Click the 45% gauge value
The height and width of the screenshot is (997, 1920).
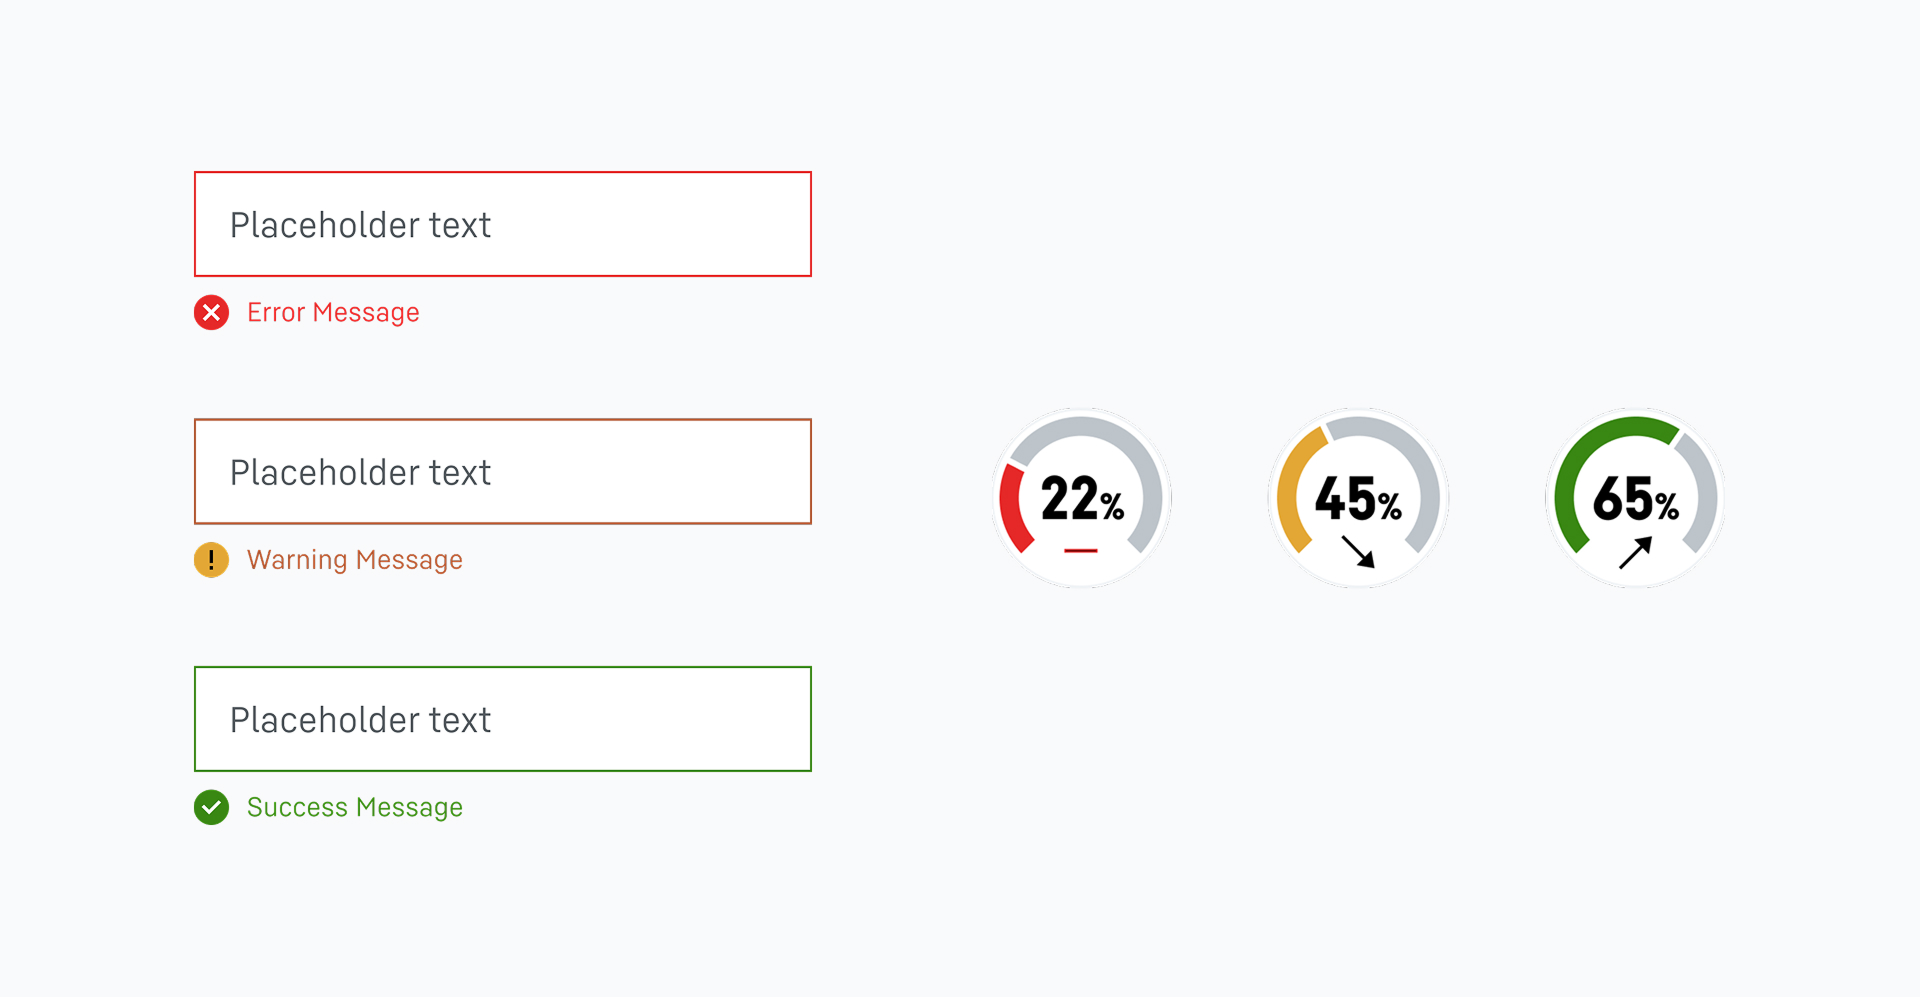1358,499
